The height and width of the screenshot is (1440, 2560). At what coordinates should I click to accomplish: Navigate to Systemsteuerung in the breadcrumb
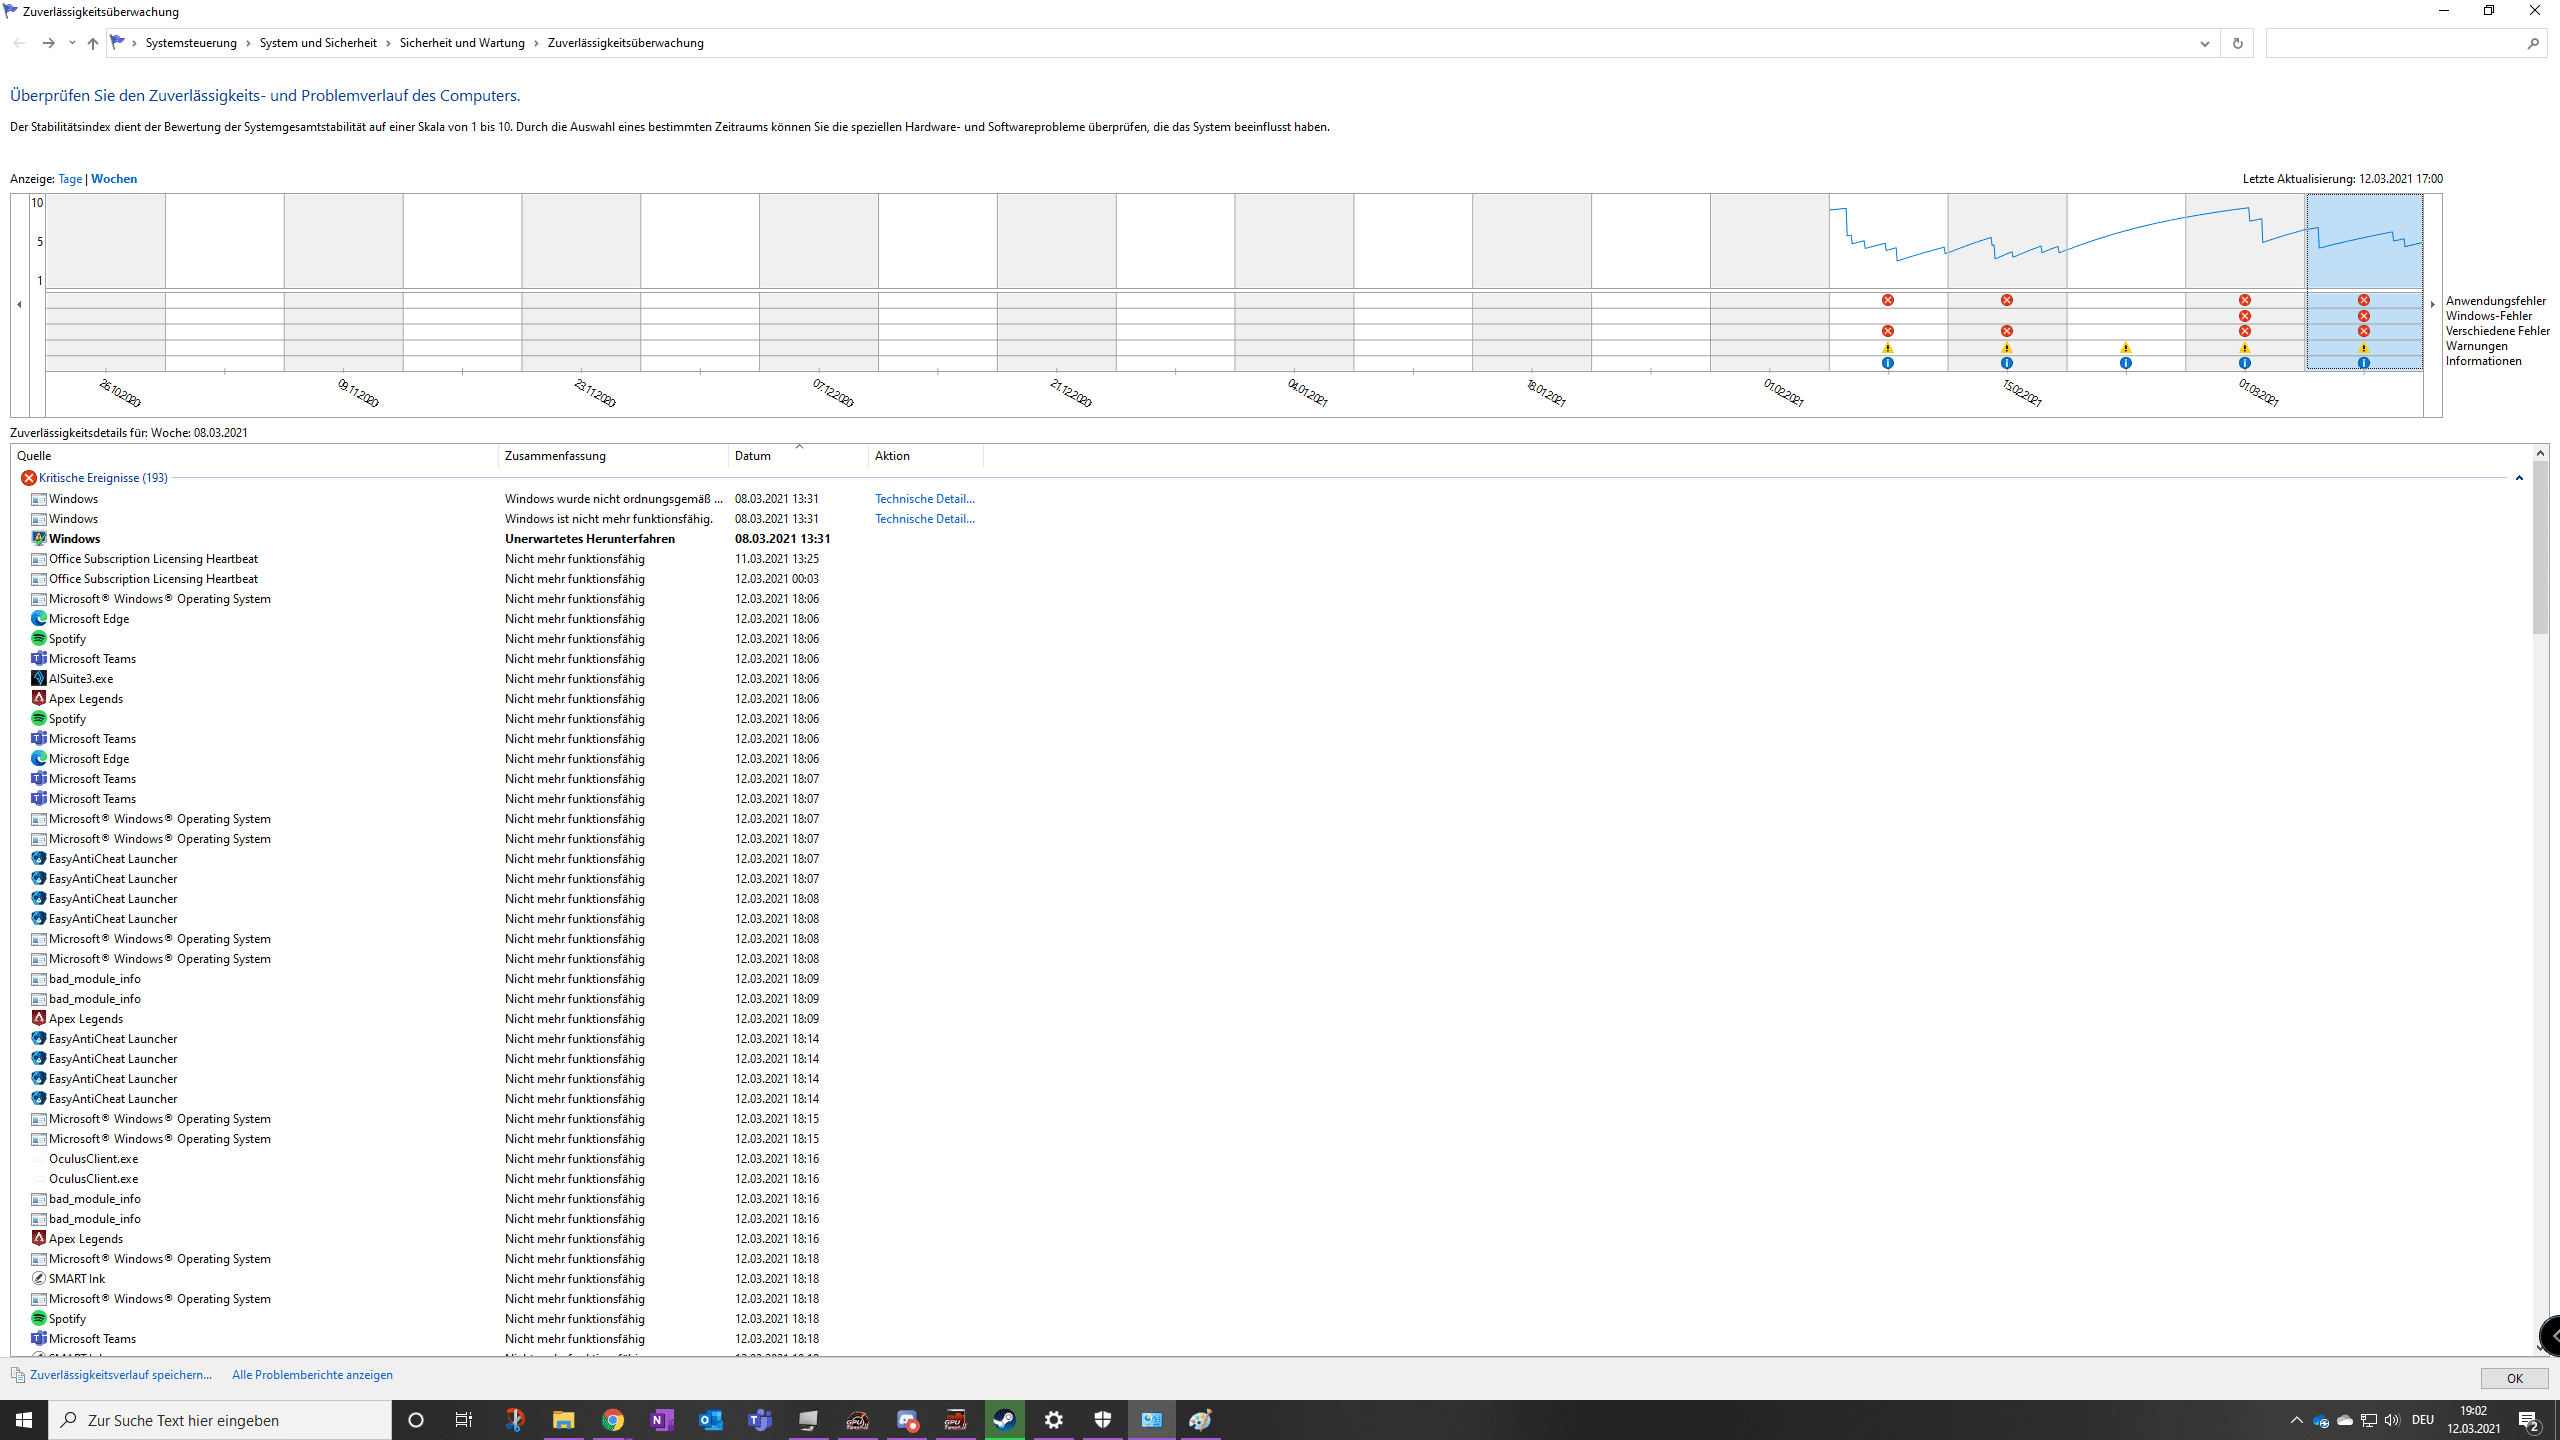pyautogui.click(x=191, y=43)
